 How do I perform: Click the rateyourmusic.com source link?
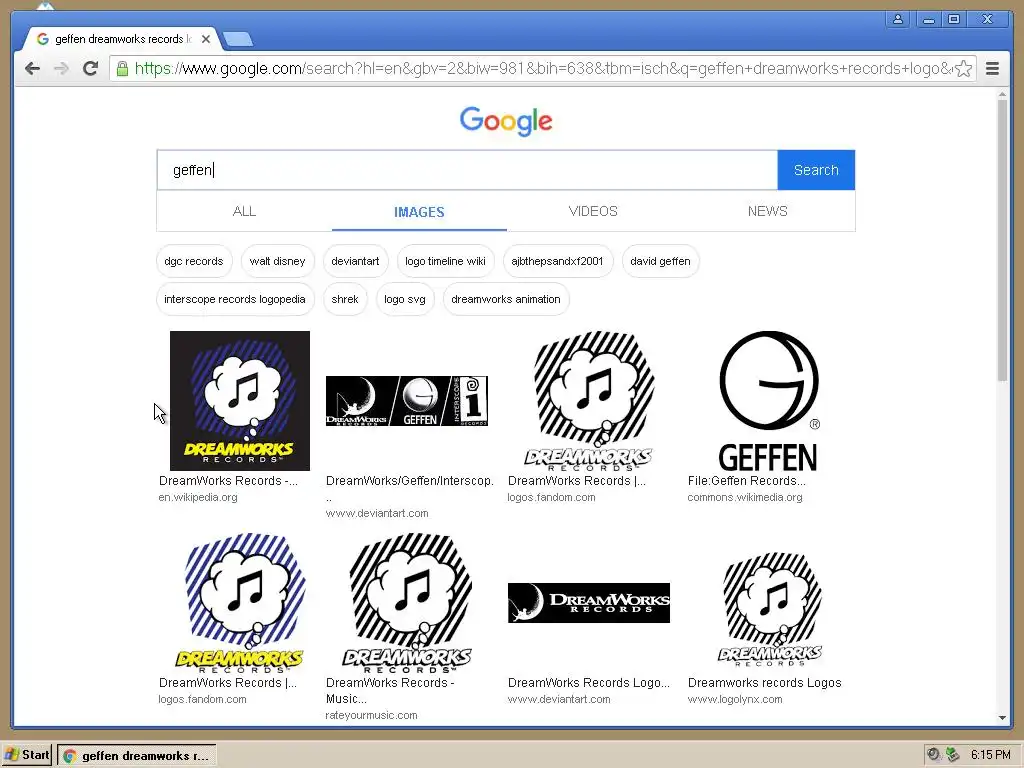(371, 716)
